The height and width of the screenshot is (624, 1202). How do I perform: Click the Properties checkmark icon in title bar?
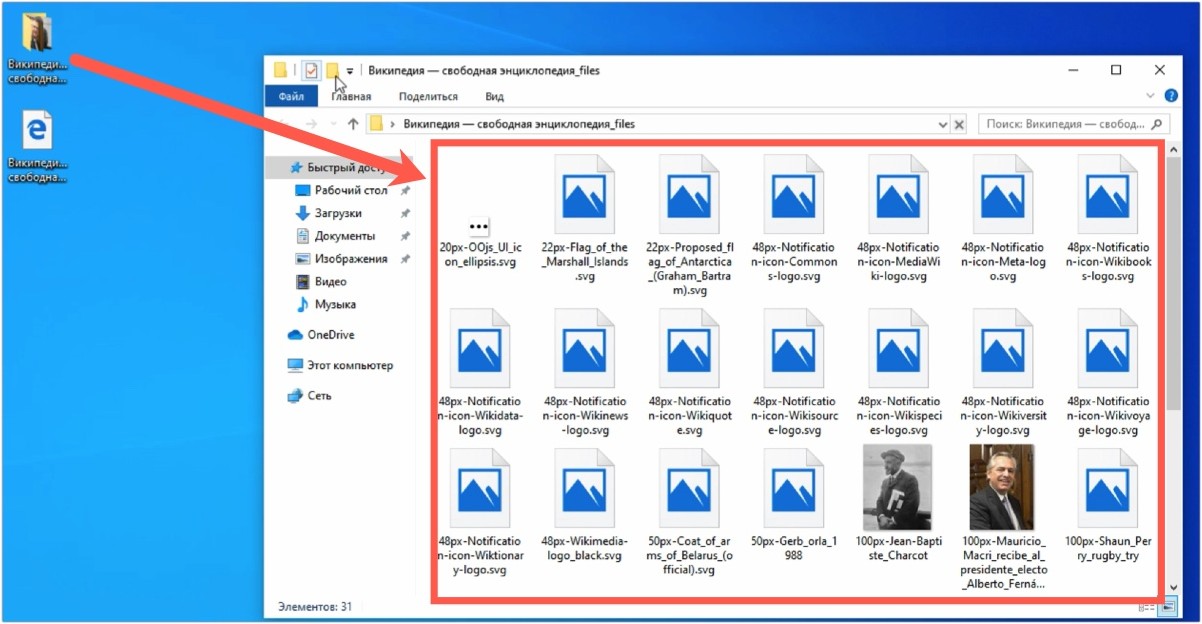point(311,70)
